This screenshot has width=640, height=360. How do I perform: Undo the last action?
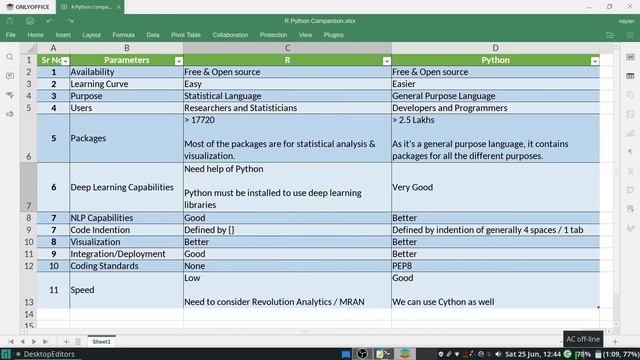point(49,21)
